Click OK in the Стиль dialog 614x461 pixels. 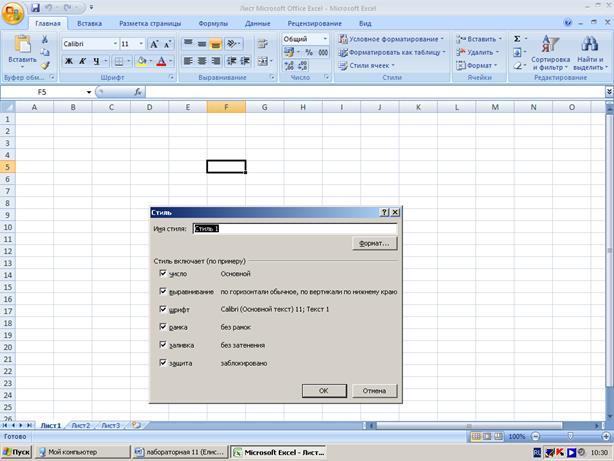(x=324, y=390)
